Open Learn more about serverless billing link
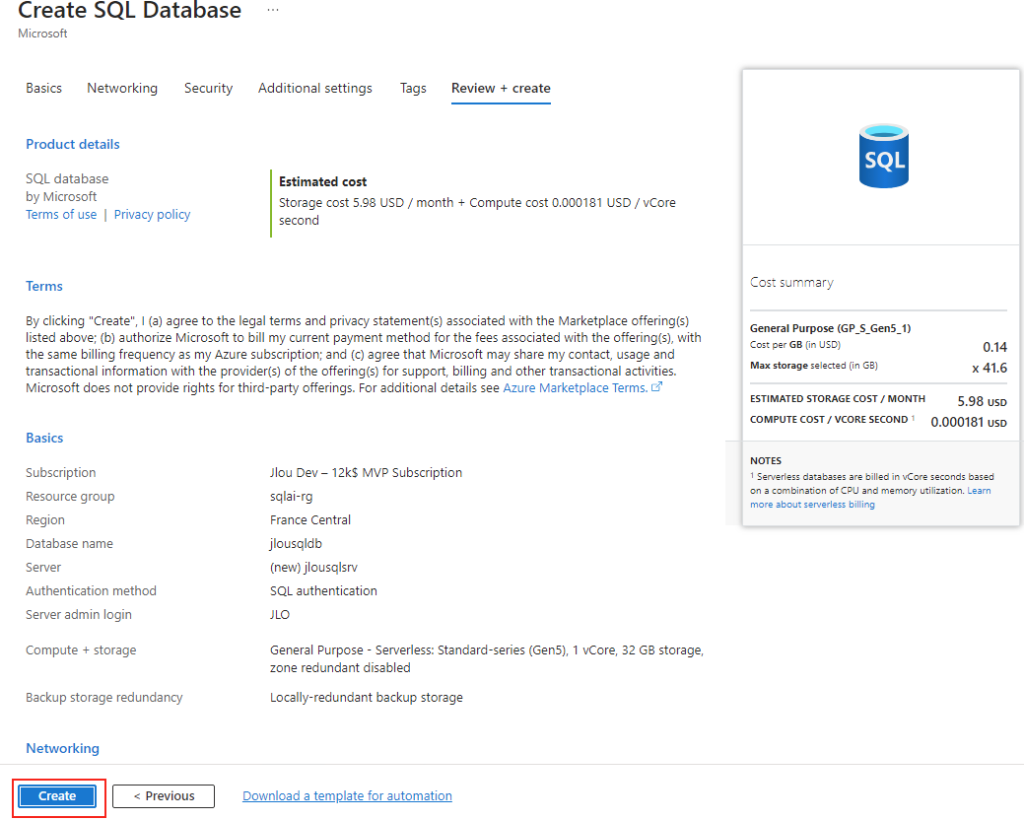This screenshot has width=1024, height=820. tap(871, 497)
